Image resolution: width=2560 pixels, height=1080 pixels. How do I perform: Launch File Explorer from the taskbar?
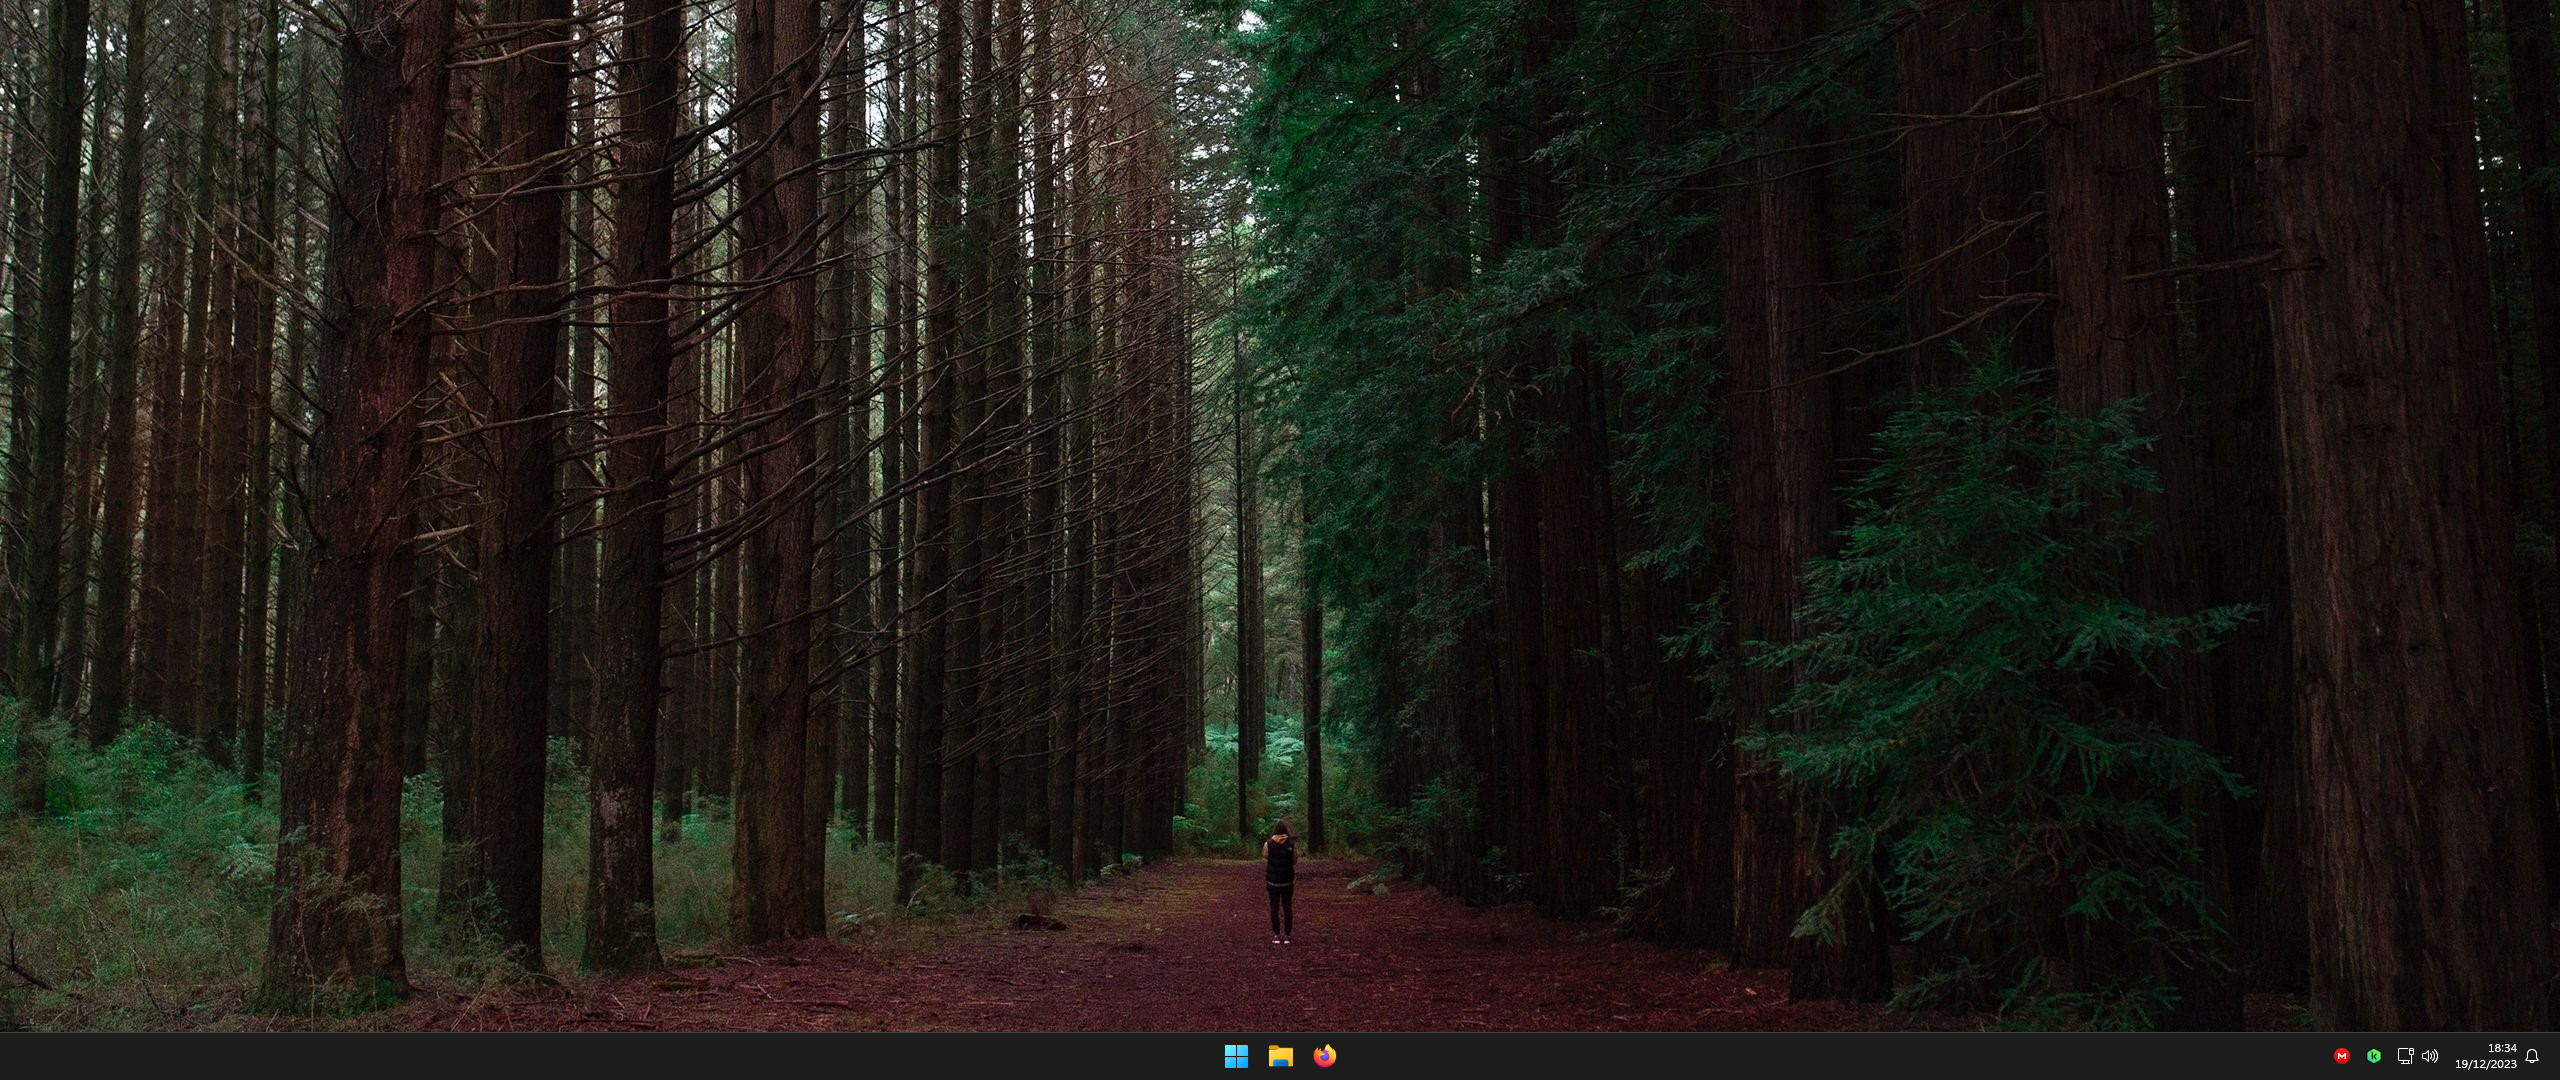click(x=1280, y=1056)
